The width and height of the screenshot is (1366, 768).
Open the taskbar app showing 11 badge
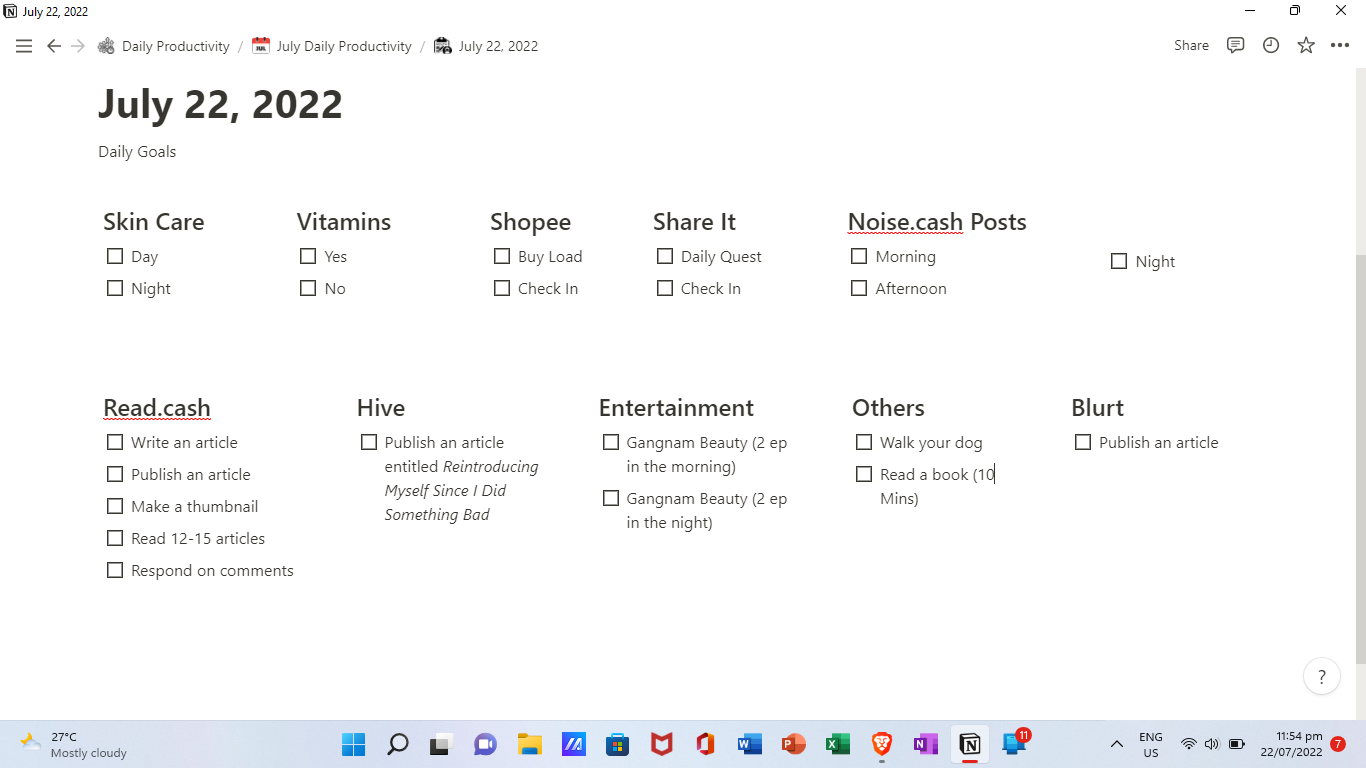1014,743
